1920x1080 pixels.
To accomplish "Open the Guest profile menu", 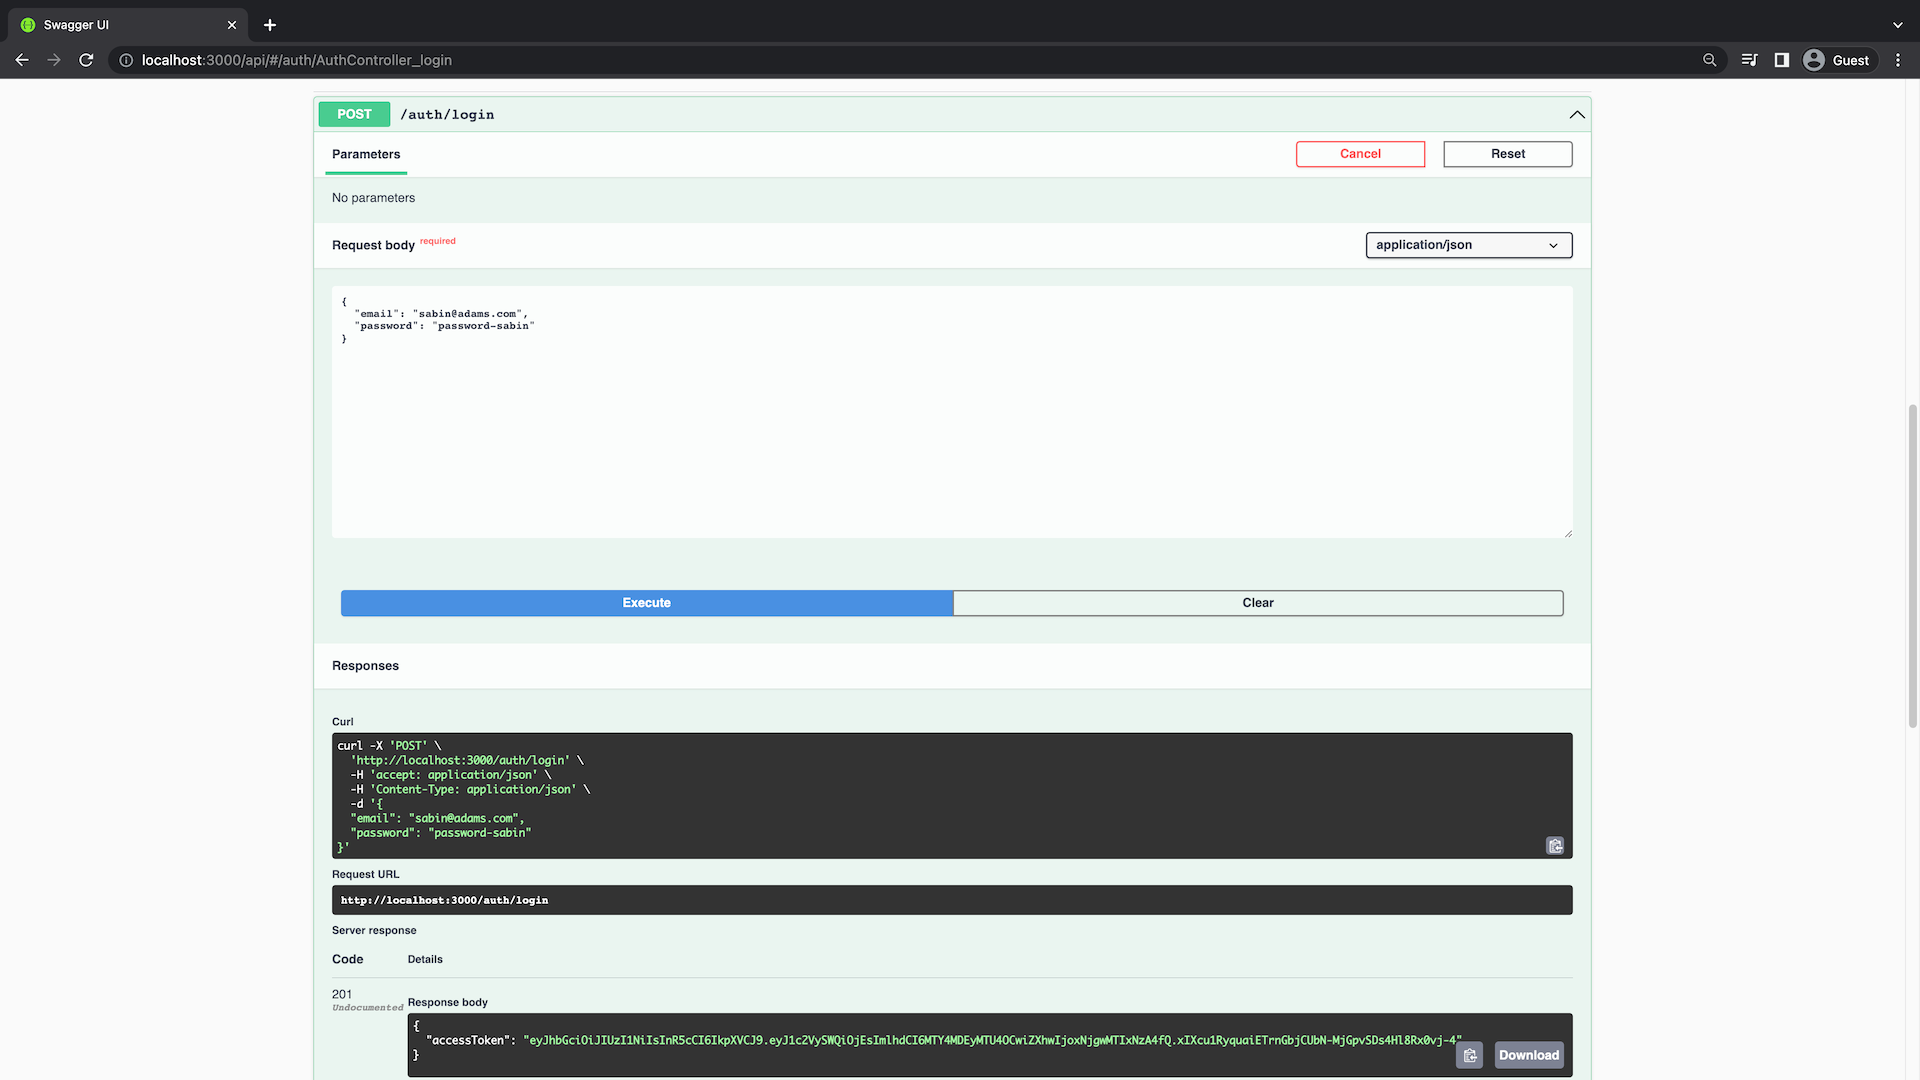I will click(x=1838, y=60).
